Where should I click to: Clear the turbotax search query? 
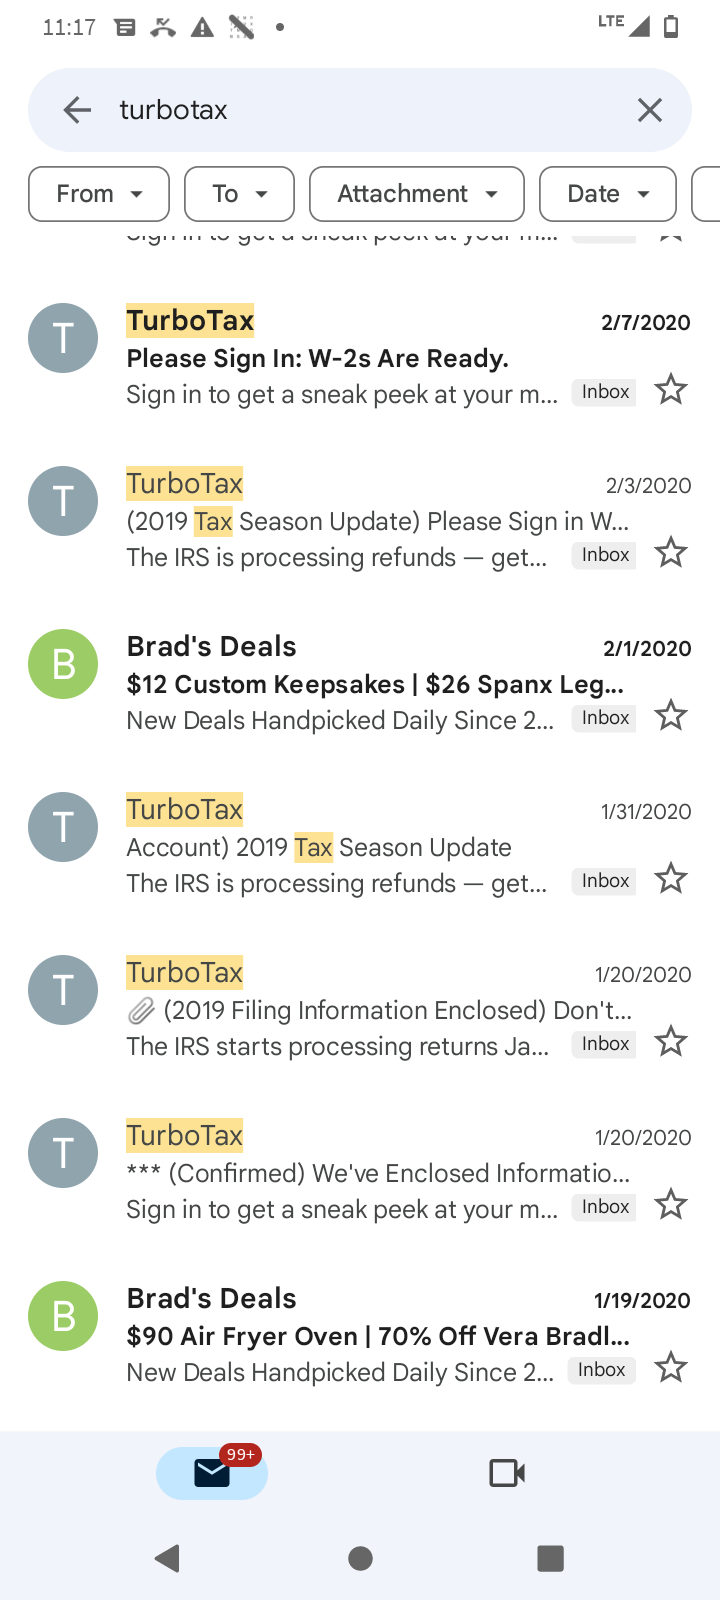[x=650, y=110]
